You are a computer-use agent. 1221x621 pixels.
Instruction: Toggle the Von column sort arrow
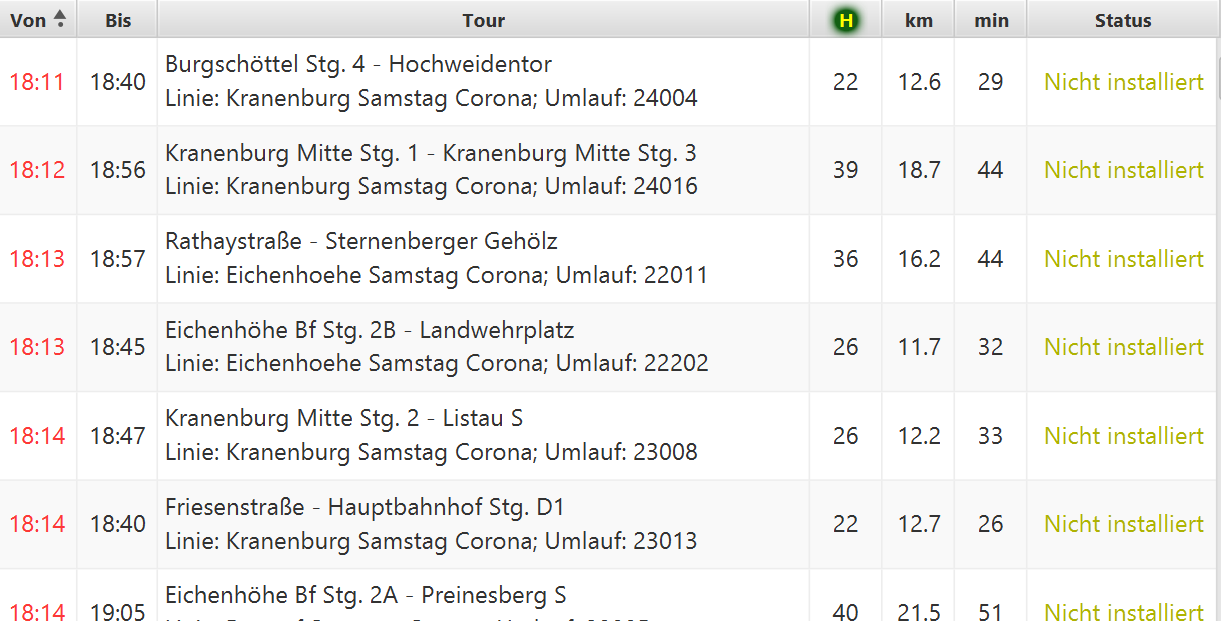(60, 19)
